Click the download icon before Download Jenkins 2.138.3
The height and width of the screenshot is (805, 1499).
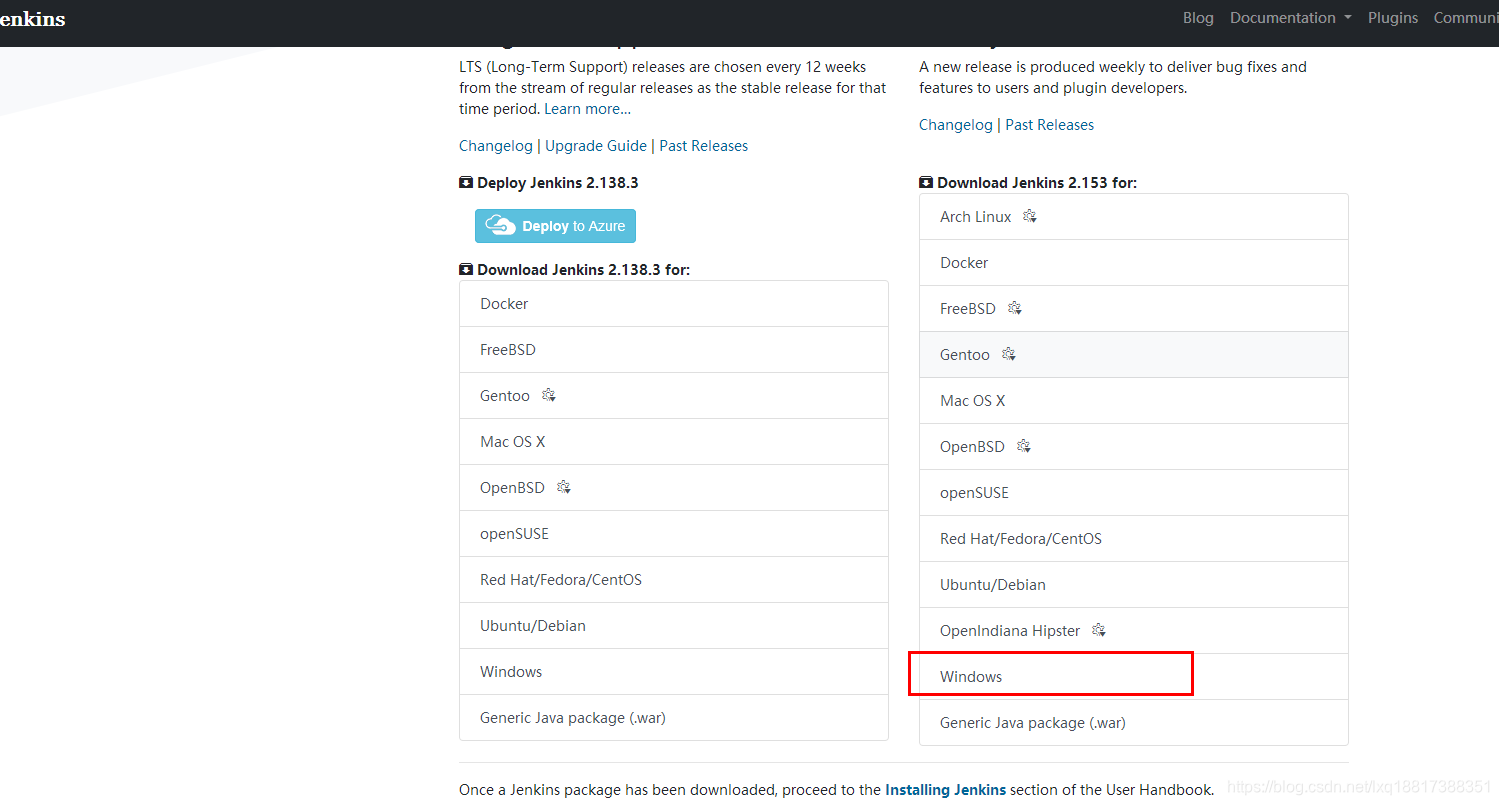pyautogui.click(x=466, y=270)
